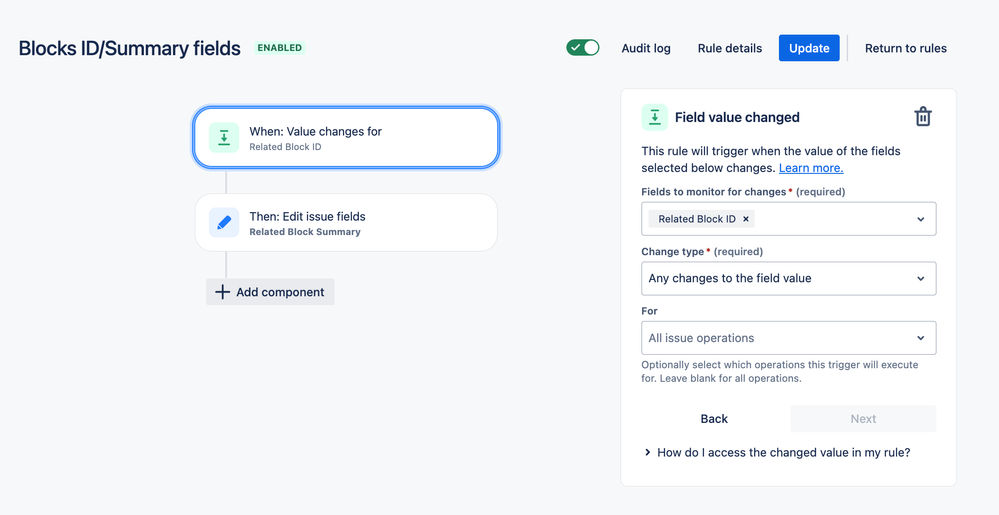The image size is (999, 515).
Task: Open the For issue operations dropdown
Action: [x=789, y=338]
